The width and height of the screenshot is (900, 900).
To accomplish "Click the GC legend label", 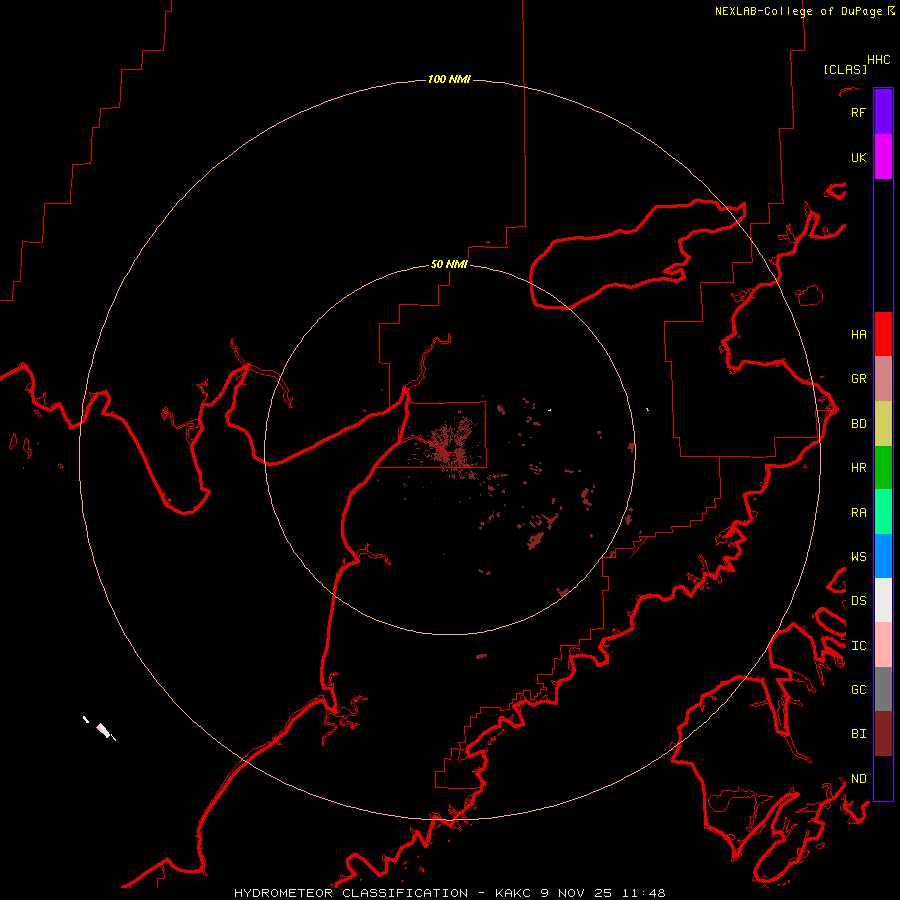I will (x=858, y=689).
